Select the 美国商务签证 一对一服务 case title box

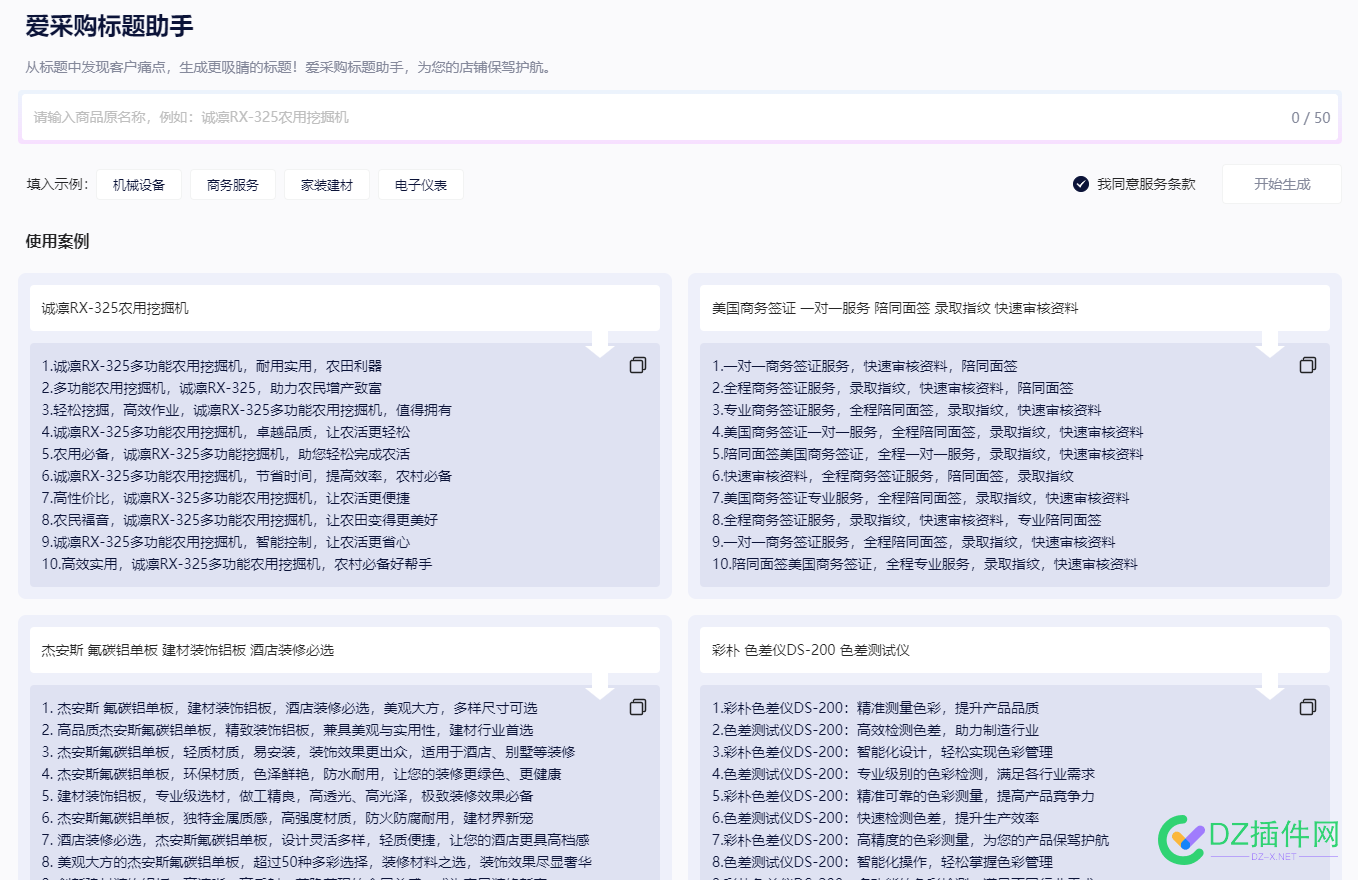[x=1015, y=308]
